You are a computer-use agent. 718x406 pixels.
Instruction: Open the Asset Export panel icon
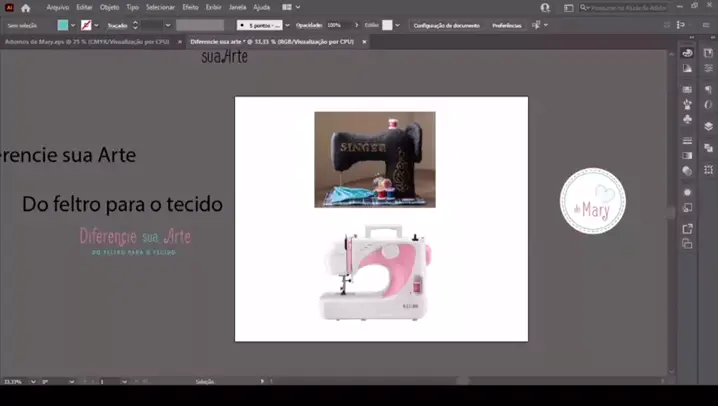tap(687, 228)
